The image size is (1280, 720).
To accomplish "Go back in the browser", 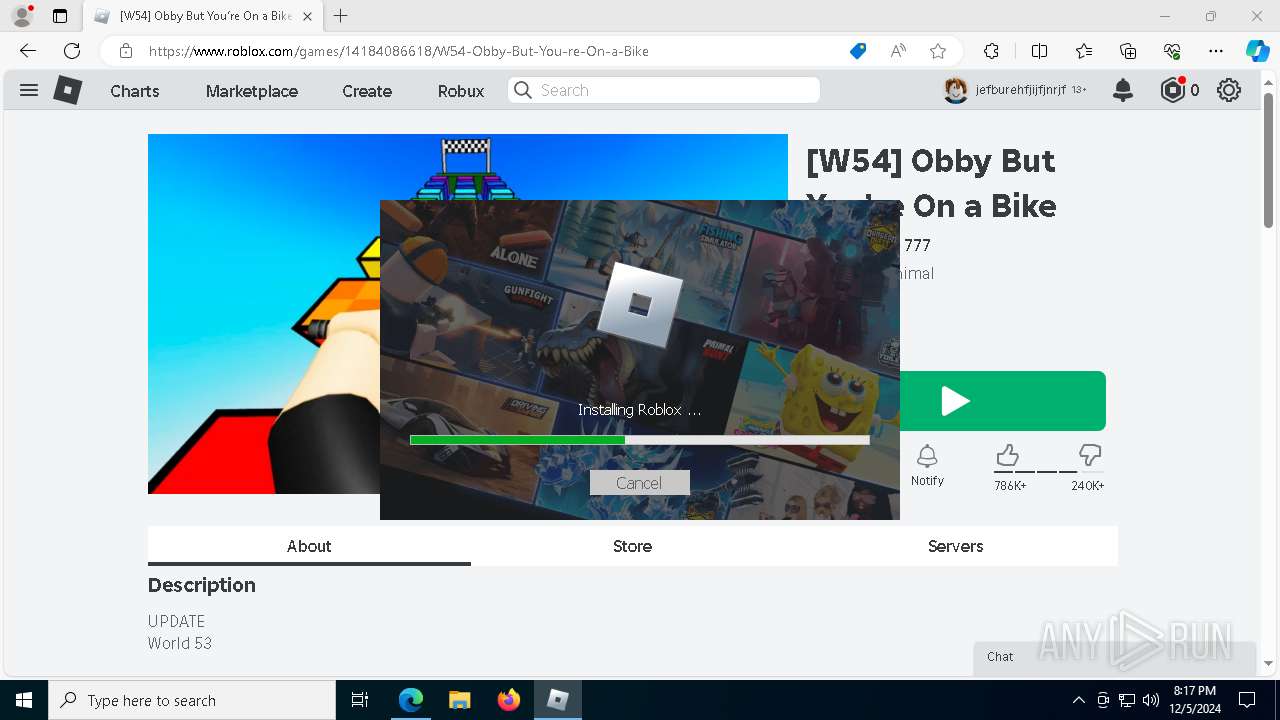I will point(28,51).
